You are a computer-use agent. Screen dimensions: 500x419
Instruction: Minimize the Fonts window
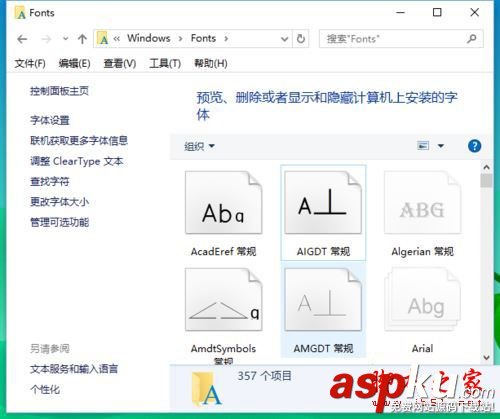coord(400,13)
